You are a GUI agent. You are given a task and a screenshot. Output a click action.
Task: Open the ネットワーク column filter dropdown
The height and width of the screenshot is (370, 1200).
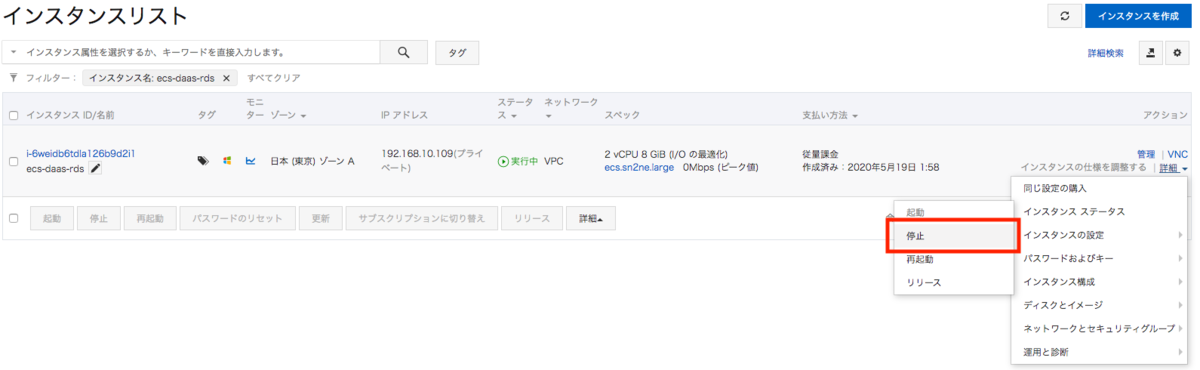(x=549, y=116)
